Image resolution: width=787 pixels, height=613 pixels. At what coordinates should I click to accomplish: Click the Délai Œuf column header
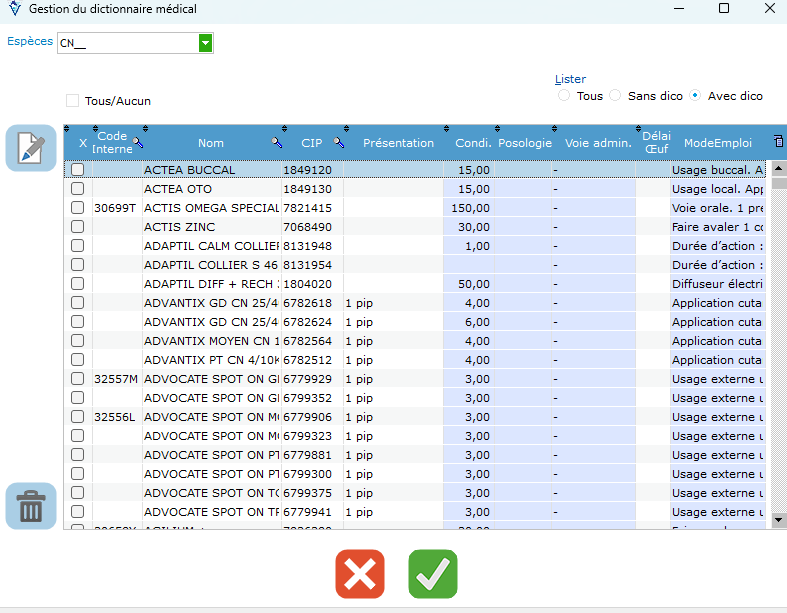coord(657,143)
